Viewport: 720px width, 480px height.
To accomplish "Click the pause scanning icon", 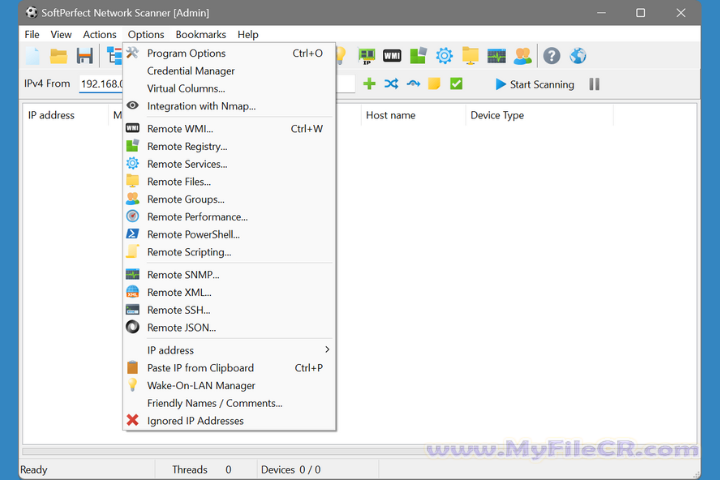I will 594,84.
